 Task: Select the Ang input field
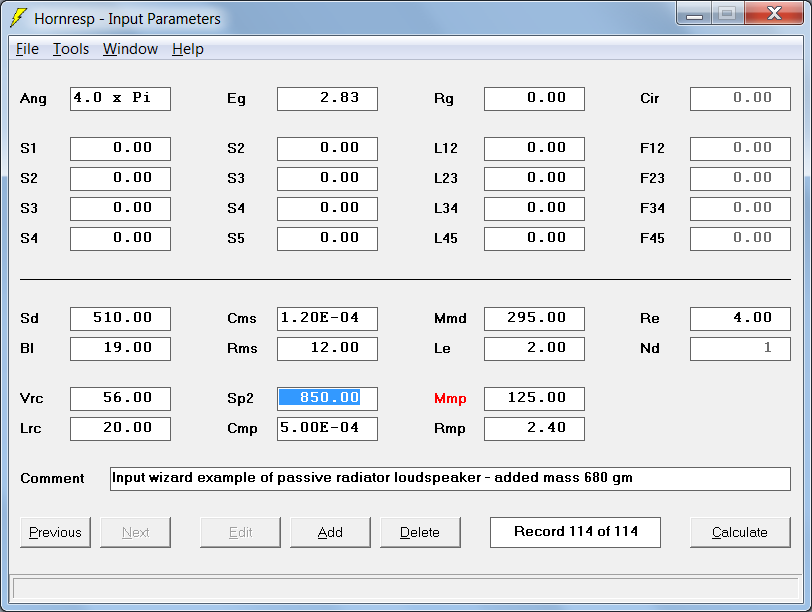point(120,99)
